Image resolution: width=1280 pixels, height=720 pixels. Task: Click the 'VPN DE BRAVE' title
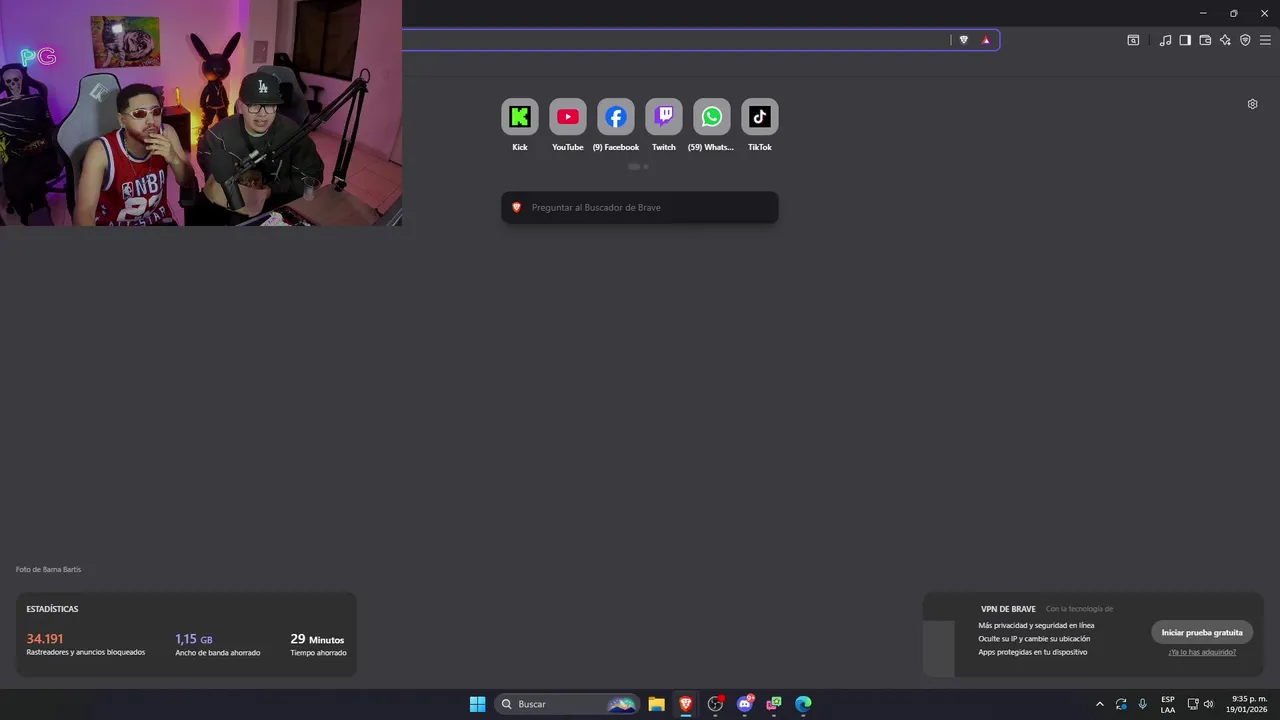[1008, 609]
